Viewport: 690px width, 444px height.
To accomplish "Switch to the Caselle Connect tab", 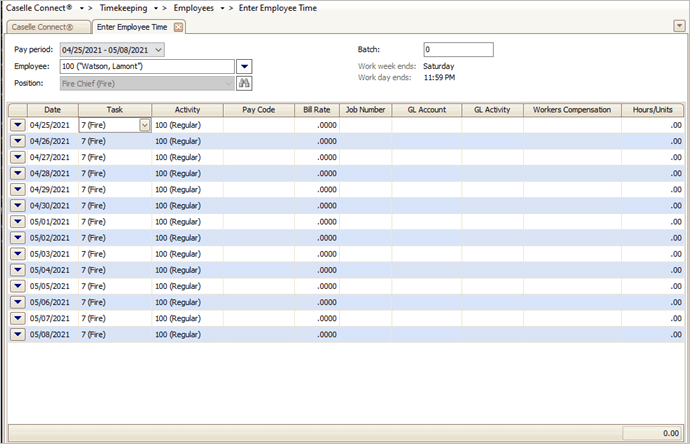I will 47,26.
